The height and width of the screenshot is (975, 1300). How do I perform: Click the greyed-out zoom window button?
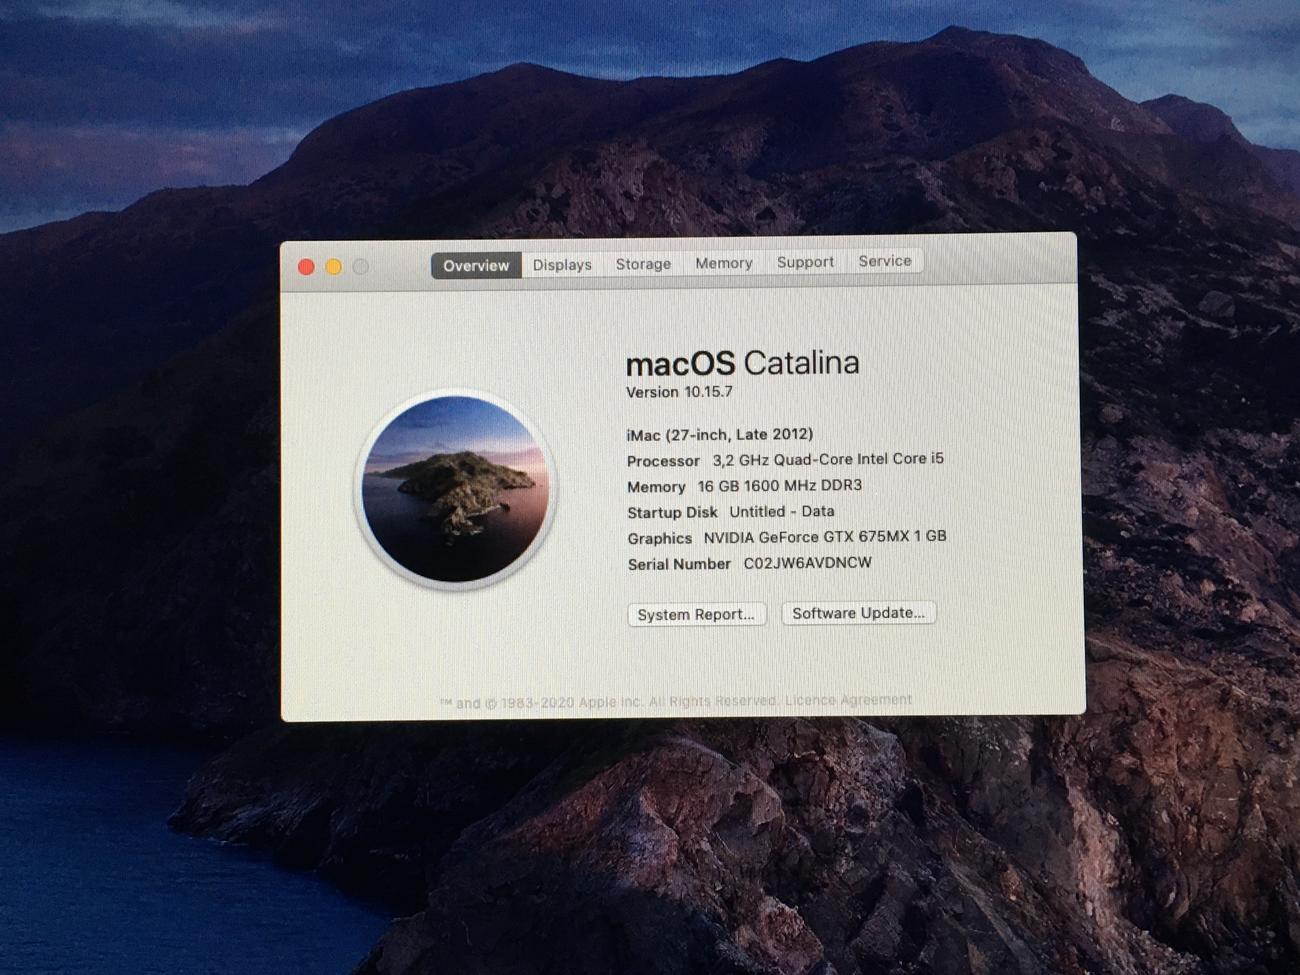(x=361, y=266)
